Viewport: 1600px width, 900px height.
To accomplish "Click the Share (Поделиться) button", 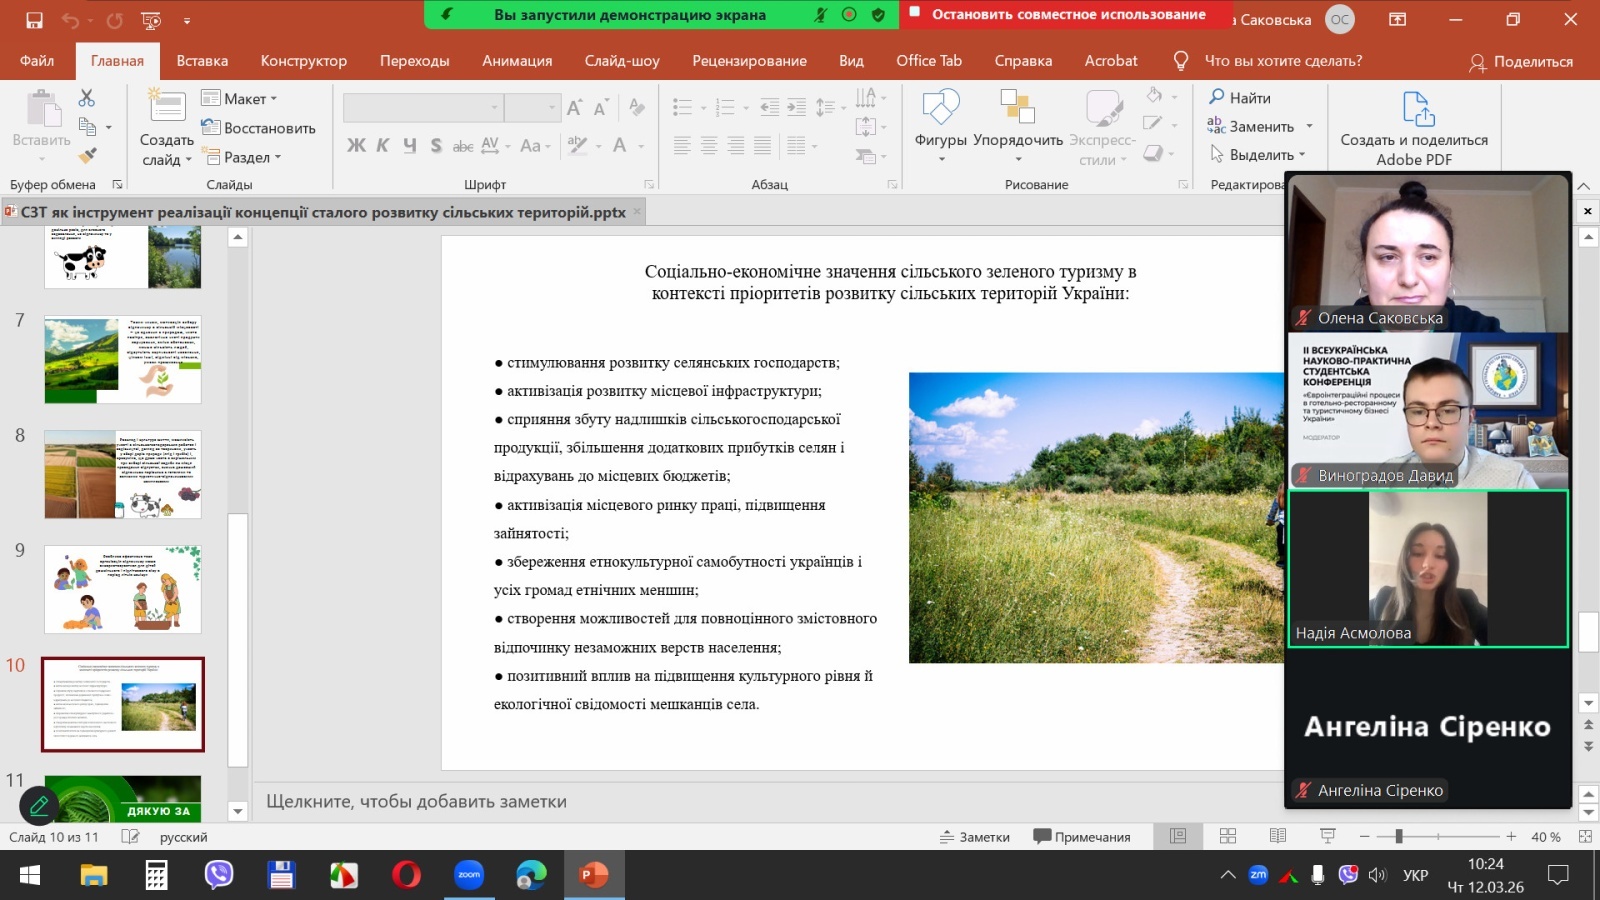I will click(1521, 62).
